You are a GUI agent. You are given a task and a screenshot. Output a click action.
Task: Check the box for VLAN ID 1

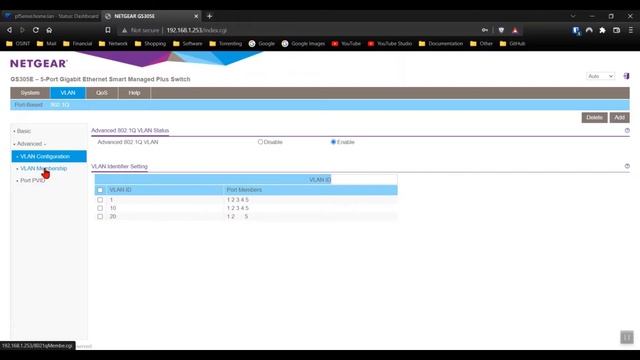(100, 200)
